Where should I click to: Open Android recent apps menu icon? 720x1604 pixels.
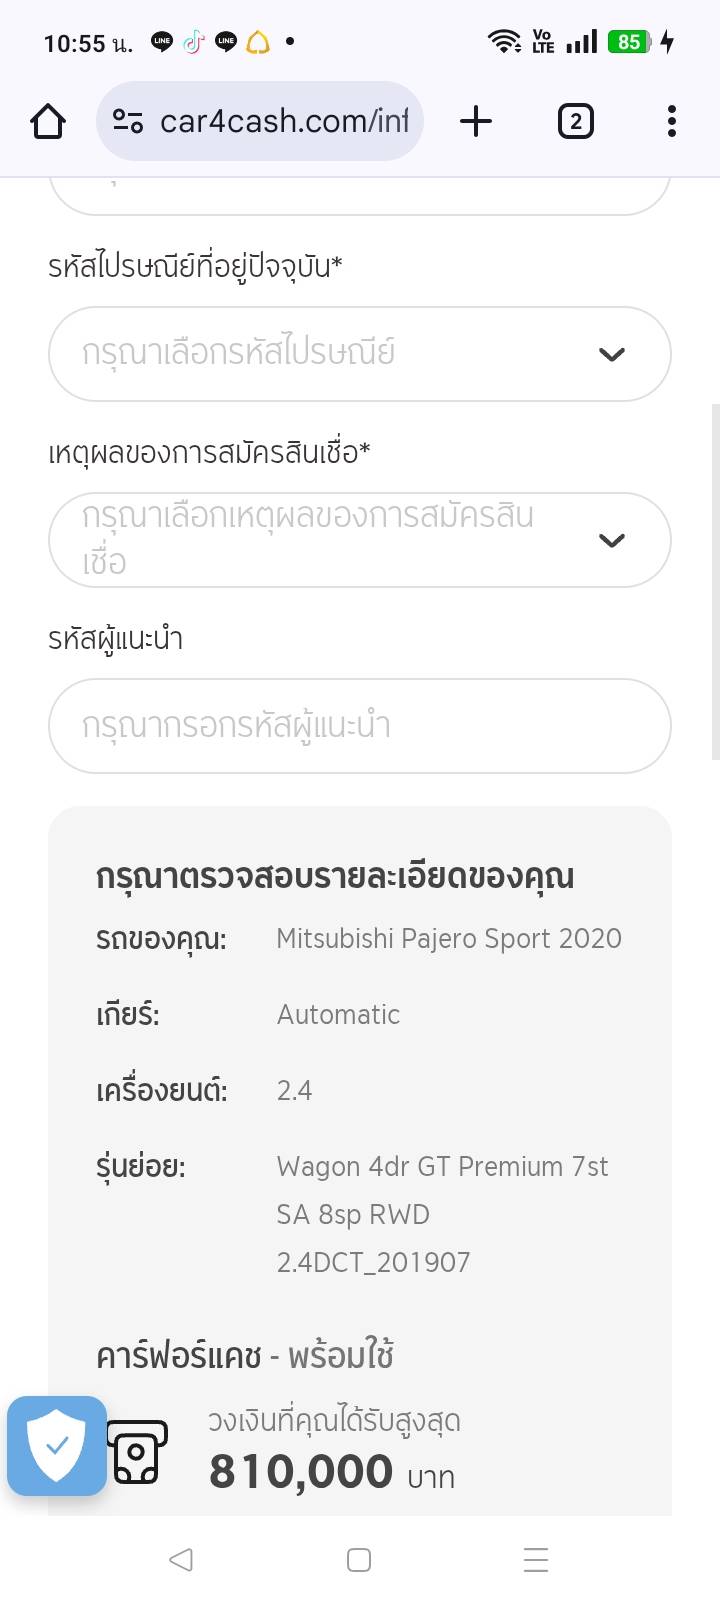[536, 1560]
